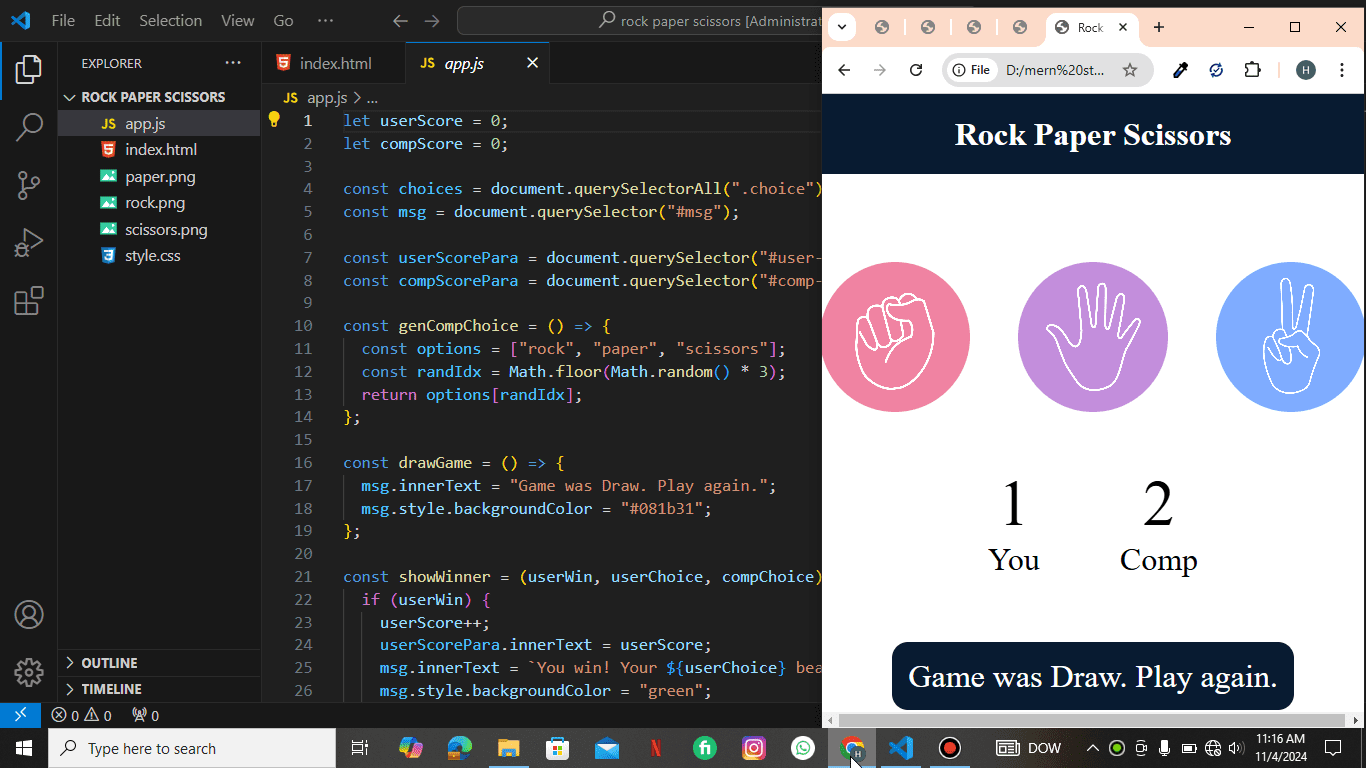The height and width of the screenshot is (768, 1366).
Task: Click the Accounts icon in activity bar
Action: point(29,614)
